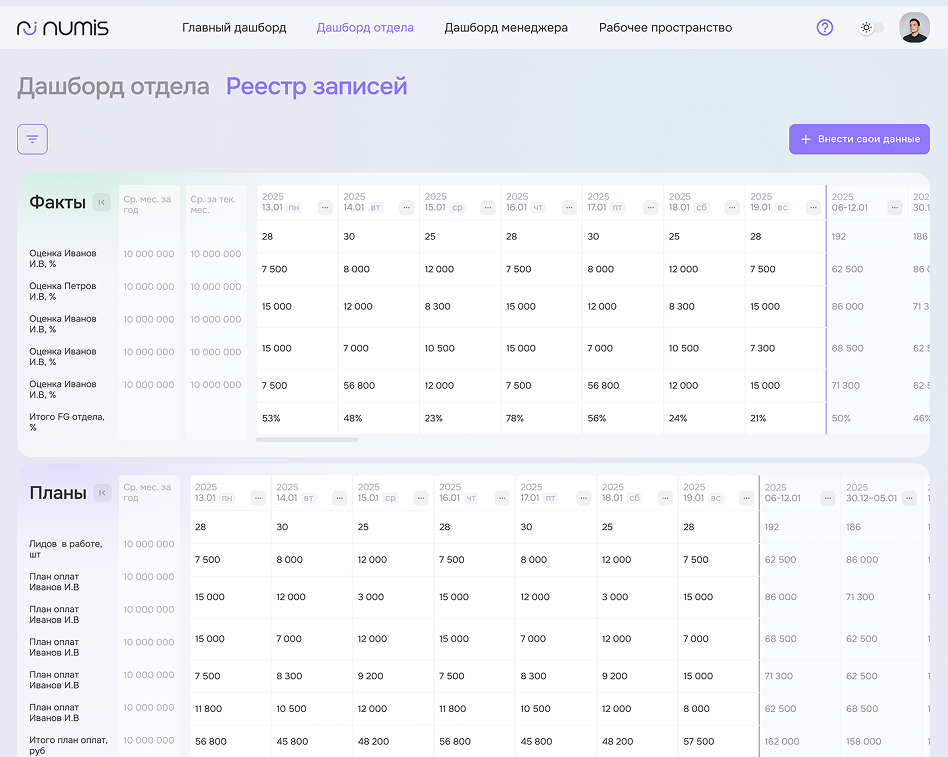
Task: Open user profile avatar
Action: [913, 28]
